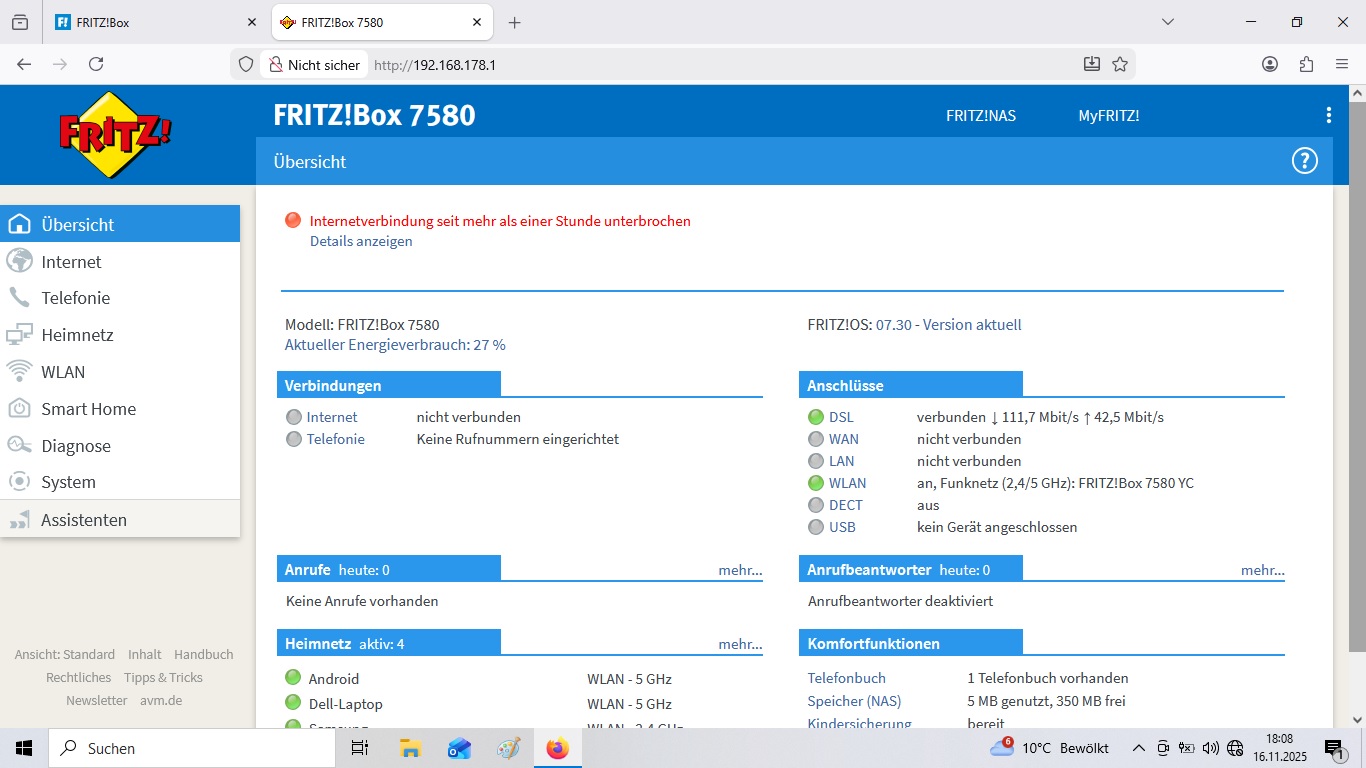Open the three-dot menu in FRITZ!Box header
The height and width of the screenshot is (768, 1366).
(1328, 115)
